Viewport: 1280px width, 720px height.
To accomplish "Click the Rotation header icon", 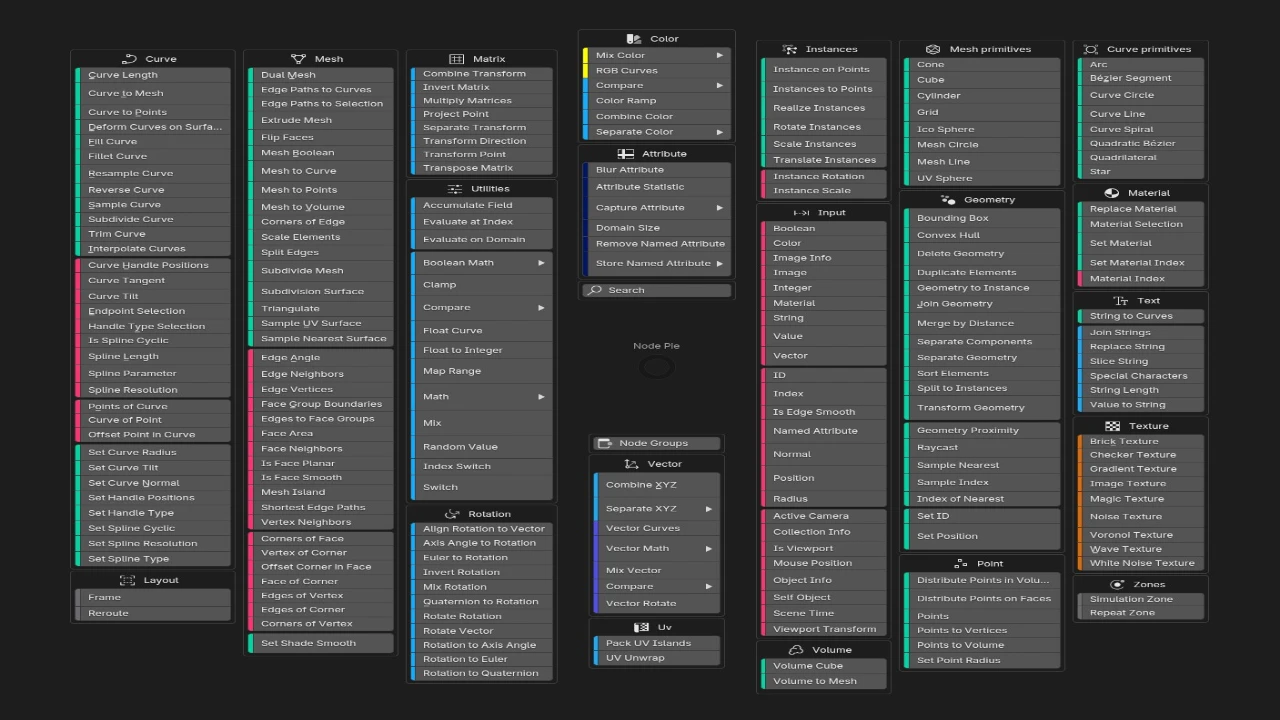I will (x=452, y=514).
